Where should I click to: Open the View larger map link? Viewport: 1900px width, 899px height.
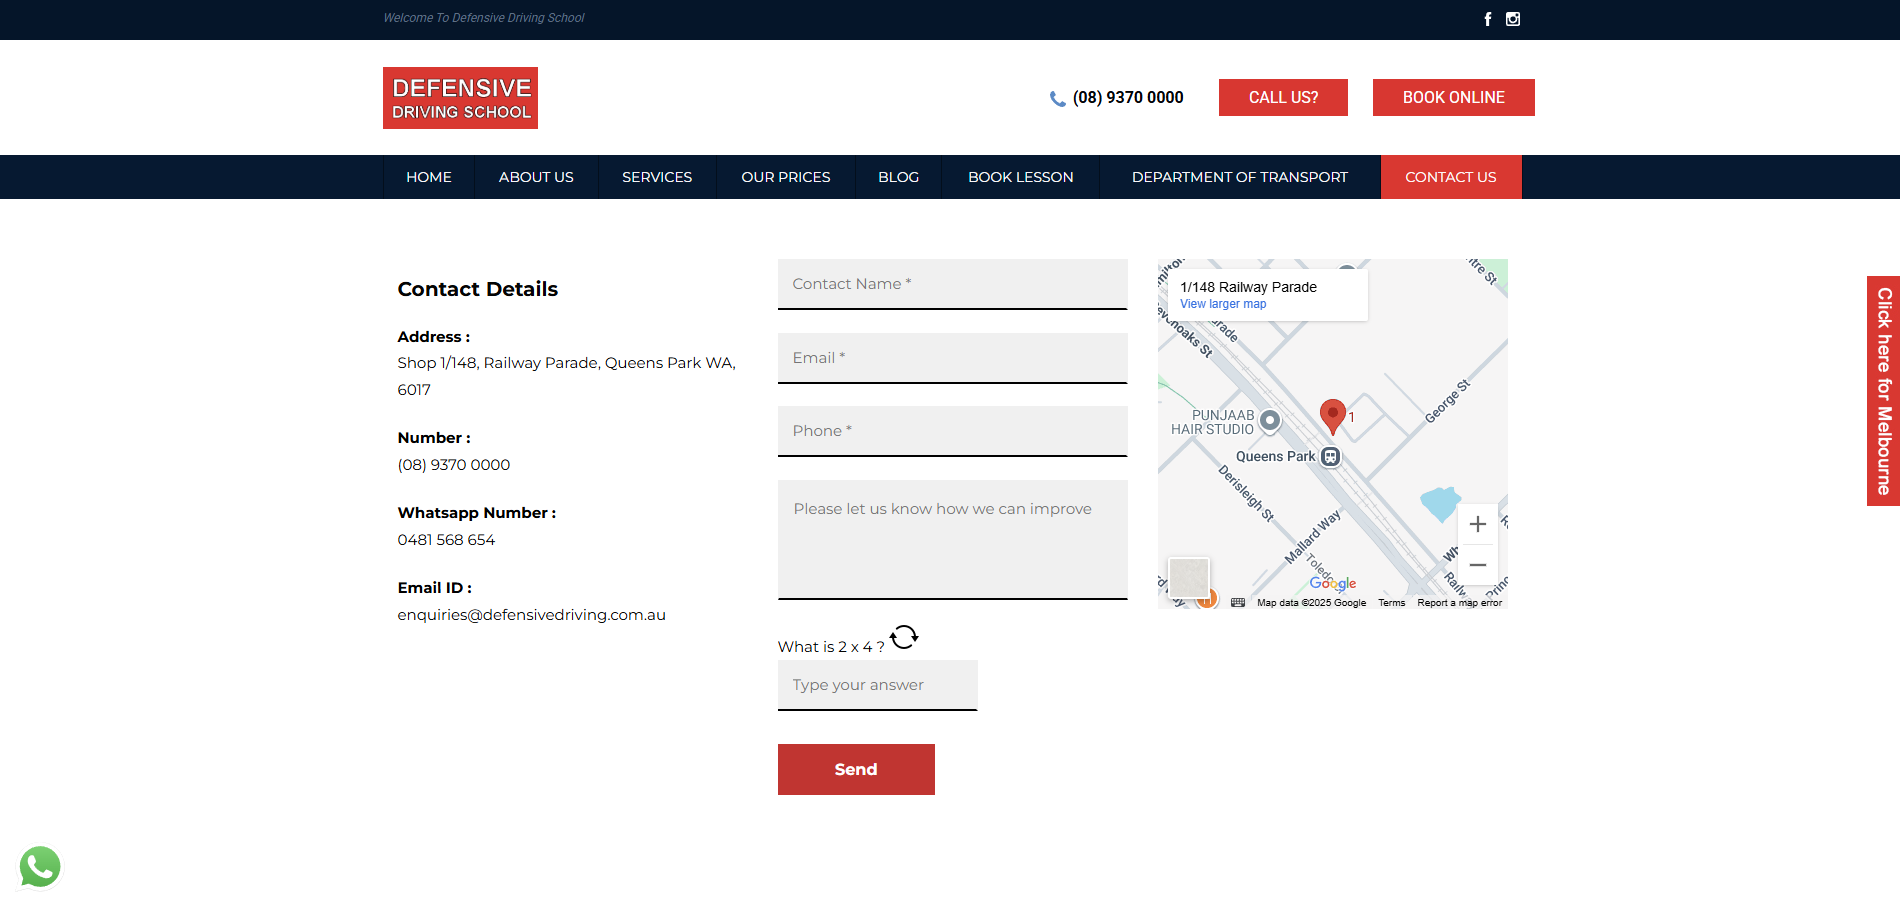[x=1223, y=304]
